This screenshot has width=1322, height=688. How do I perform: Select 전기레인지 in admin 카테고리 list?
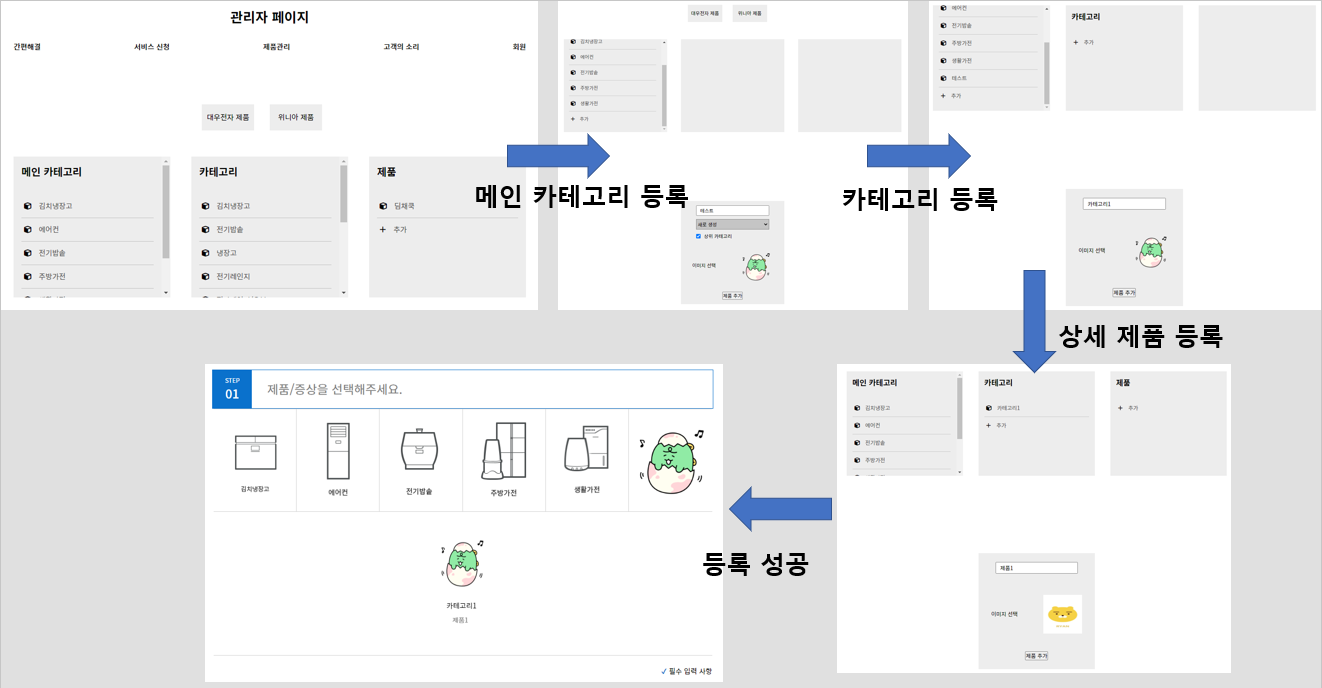[266, 276]
